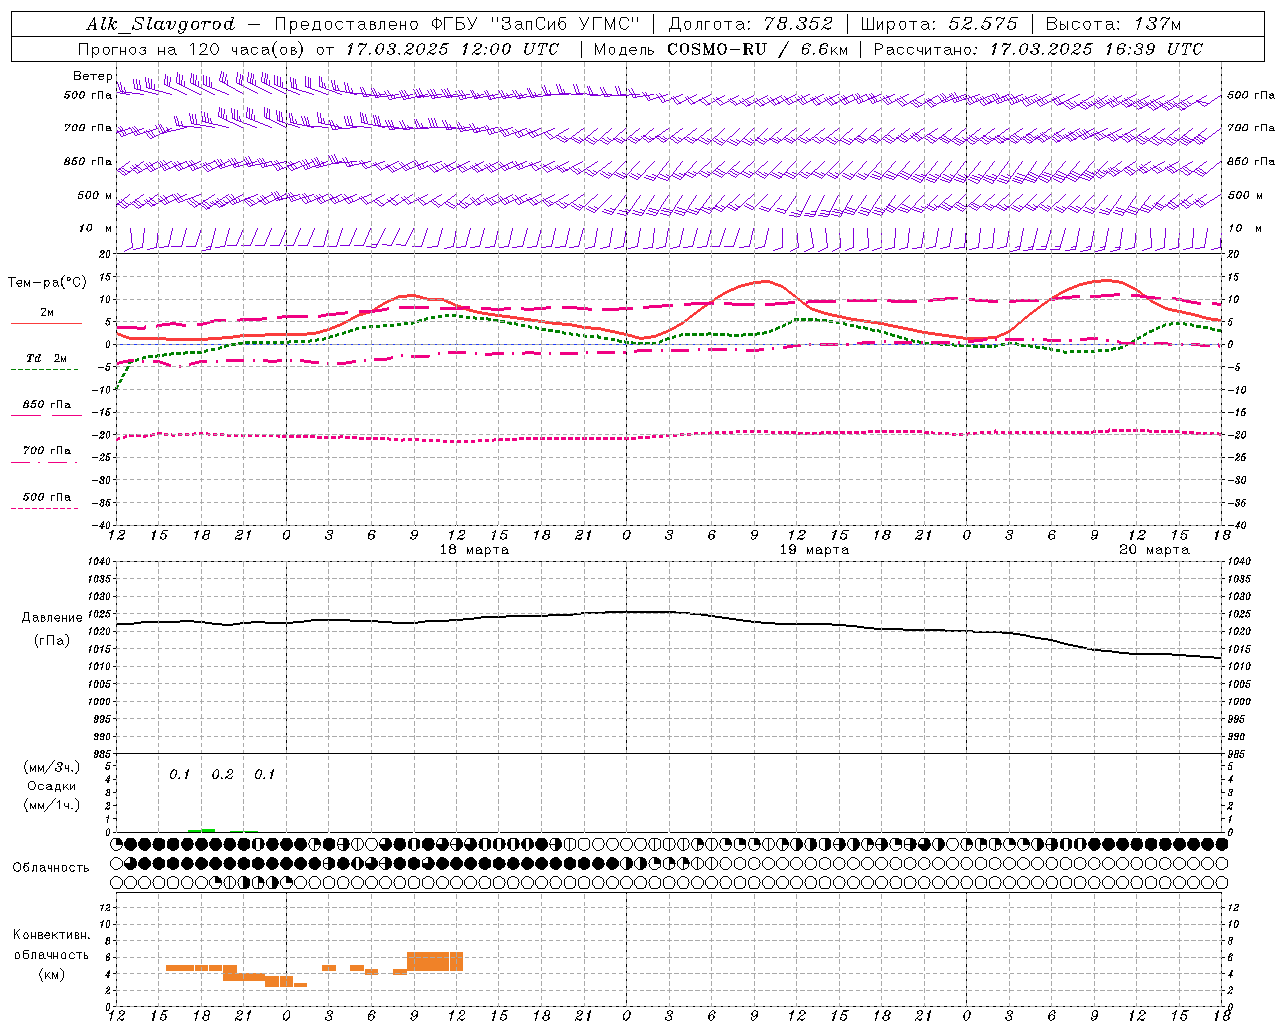Click 985 on right pressure axis

(1238, 754)
